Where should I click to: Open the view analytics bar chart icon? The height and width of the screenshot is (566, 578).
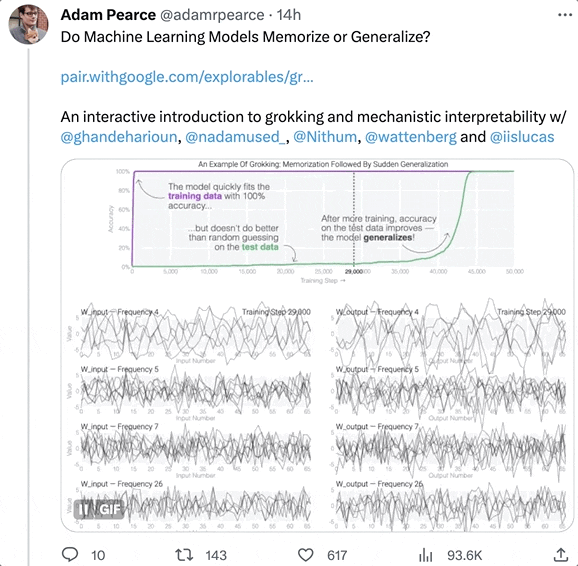coord(426,555)
